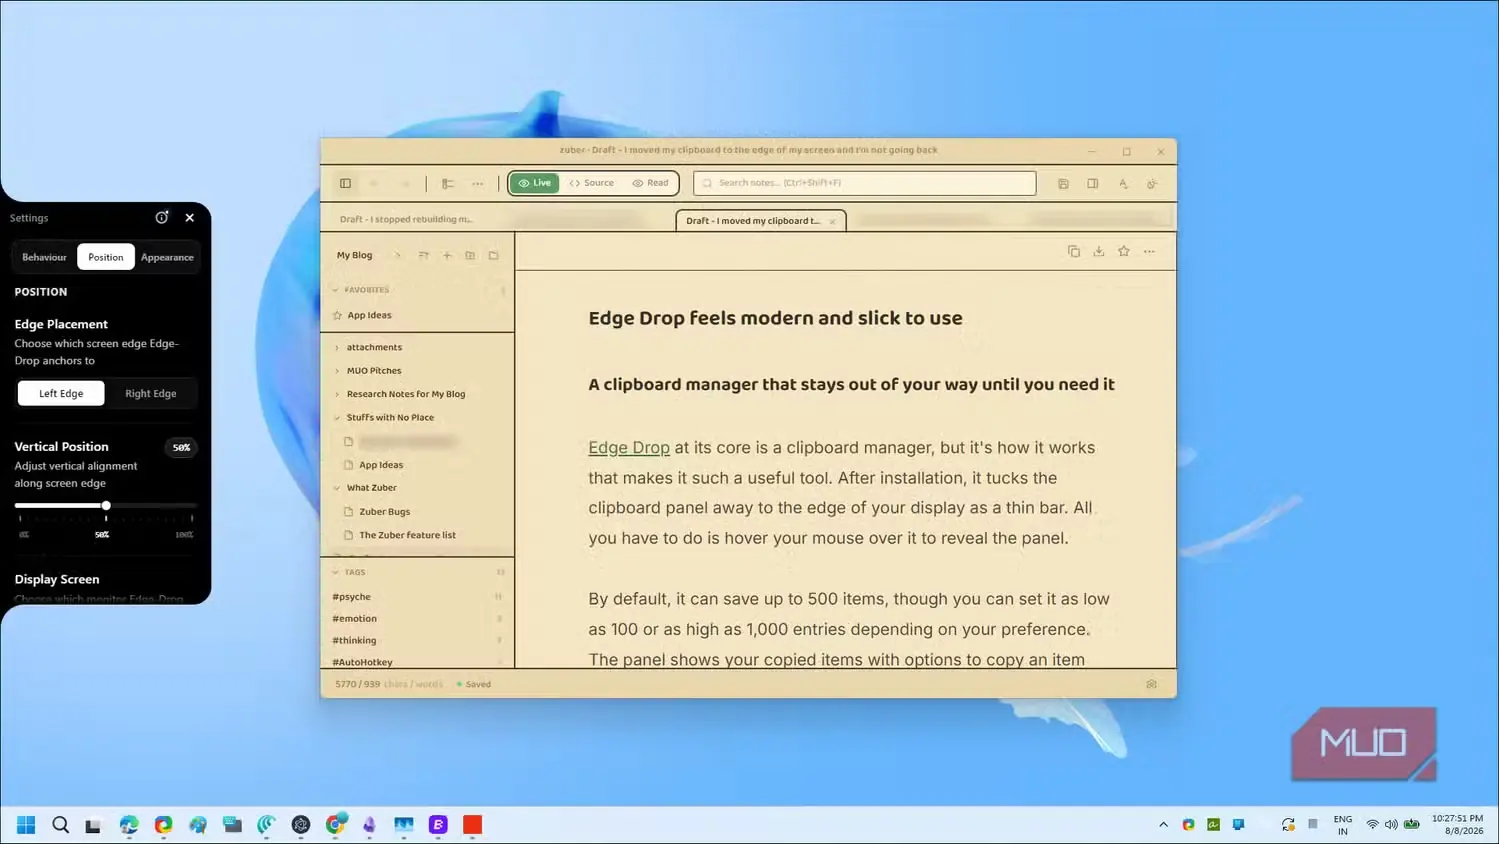Select Left Edge placement

[61, 393]
